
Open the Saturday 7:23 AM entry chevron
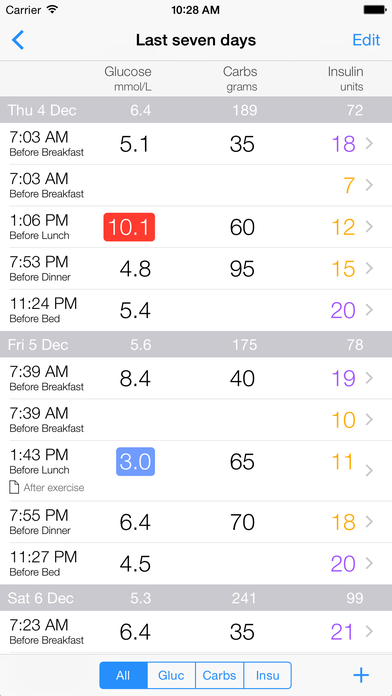[x=369, y=631]
